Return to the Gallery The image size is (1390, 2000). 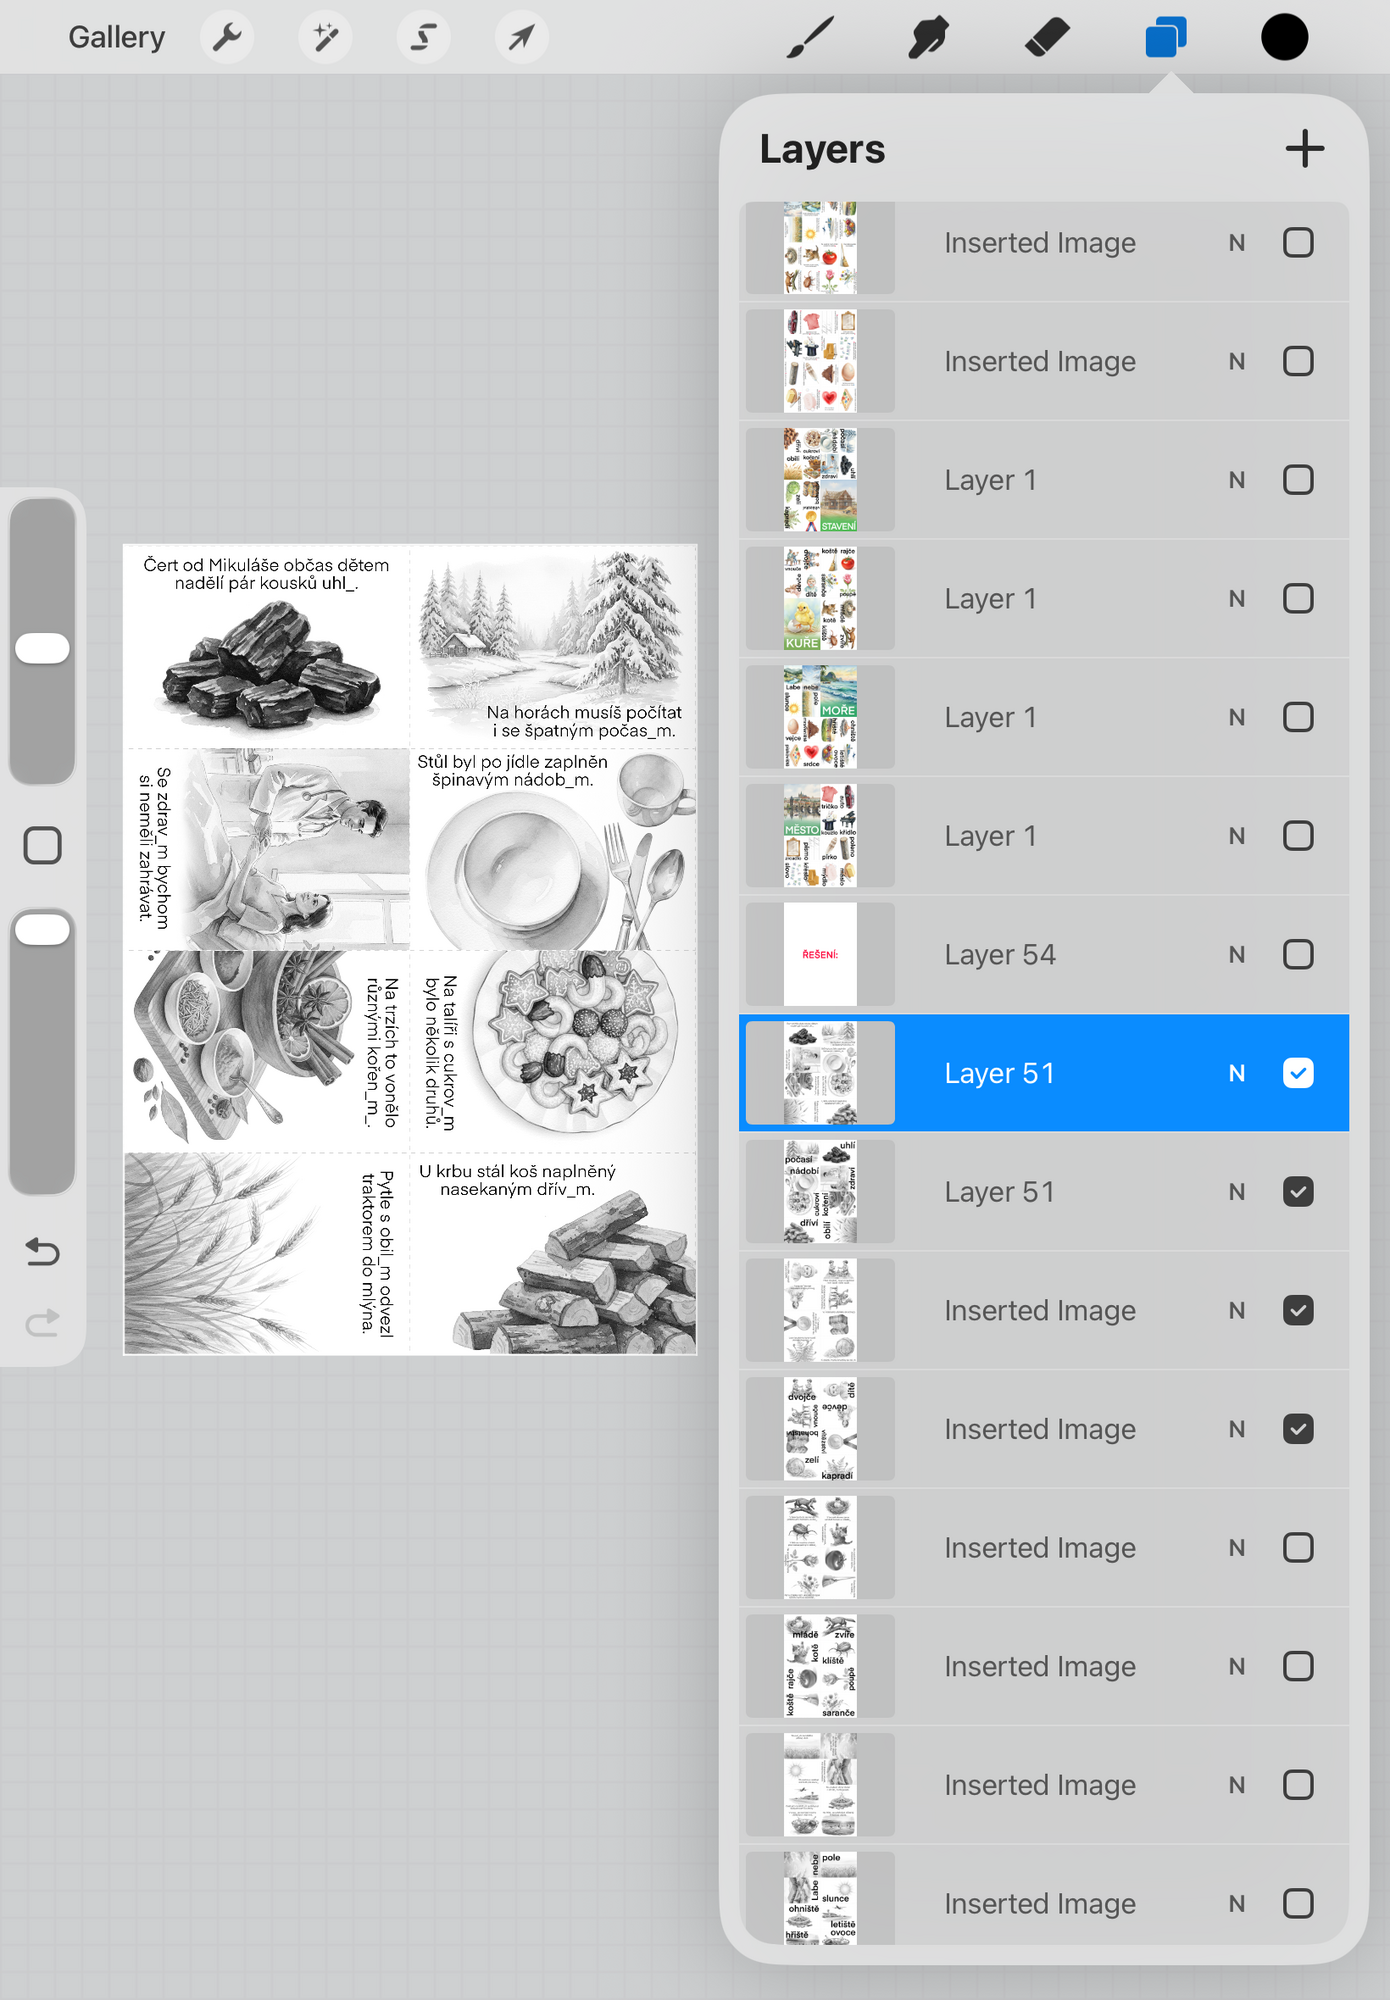point(116,38)
